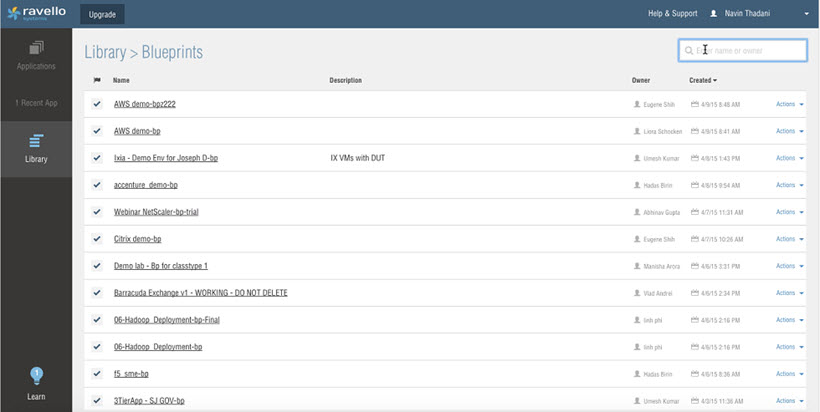Open the 3TierApp - SJ GOV-bp blueprint

149,400
